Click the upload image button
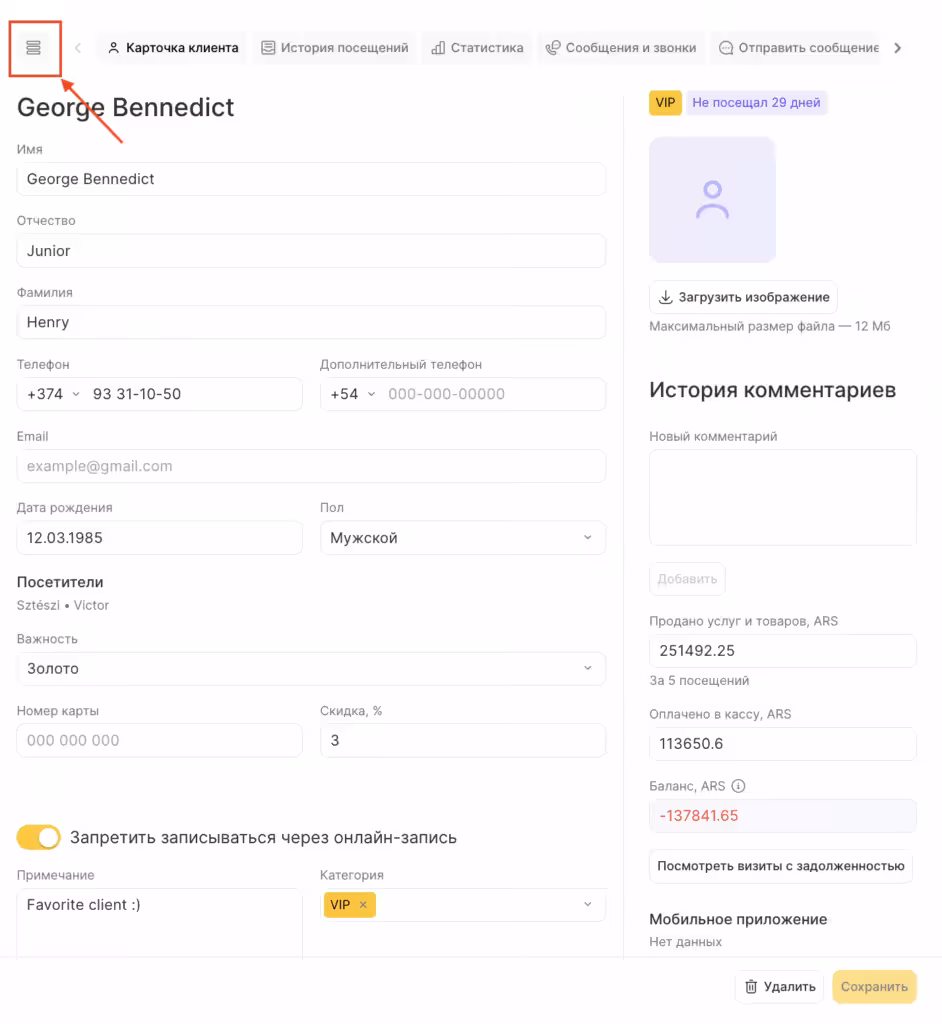 [x=743, y=297]
